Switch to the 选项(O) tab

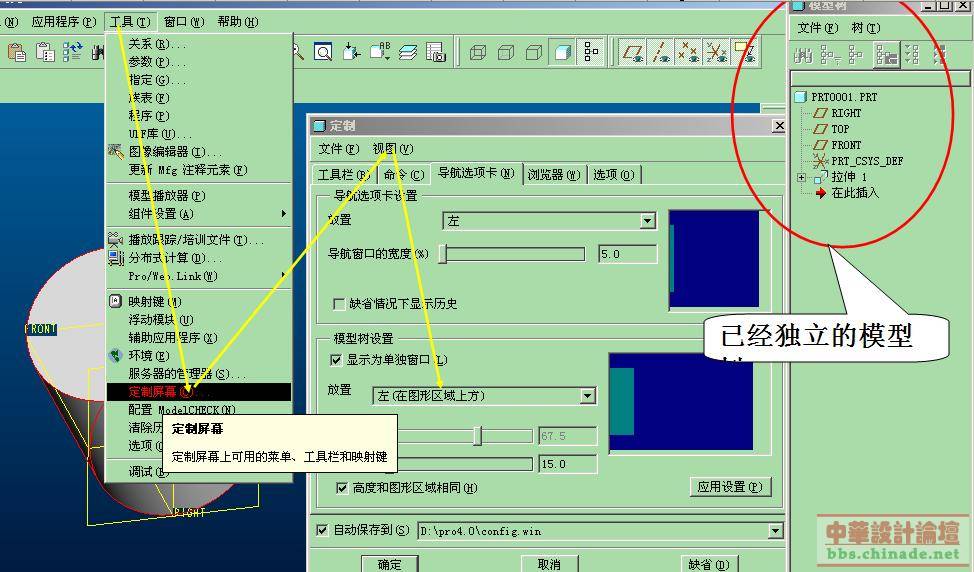click(x=613, y=175)
